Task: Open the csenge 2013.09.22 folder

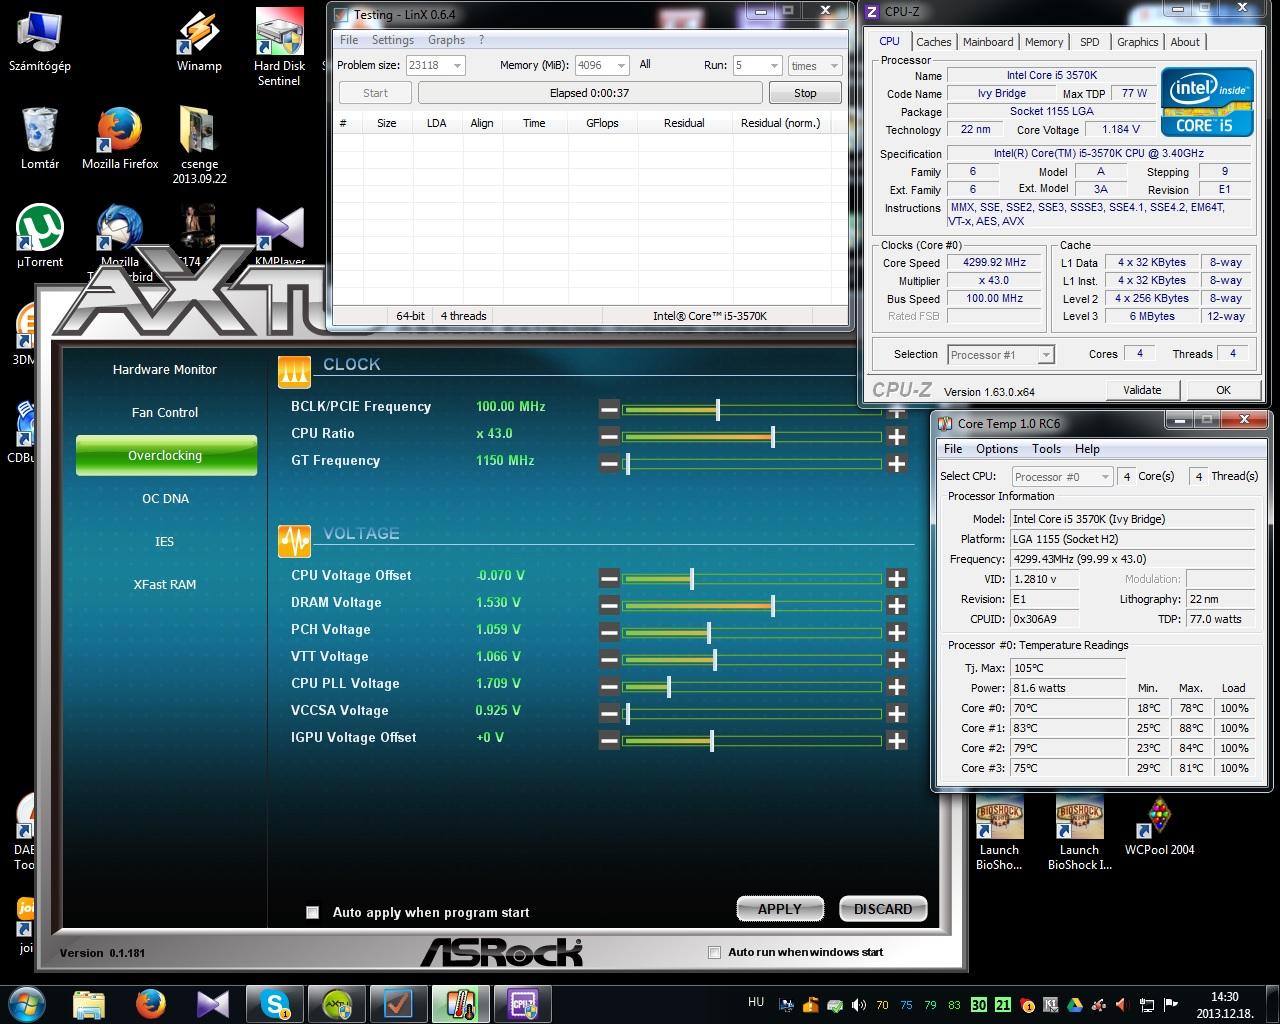Action: pos(199,146)
